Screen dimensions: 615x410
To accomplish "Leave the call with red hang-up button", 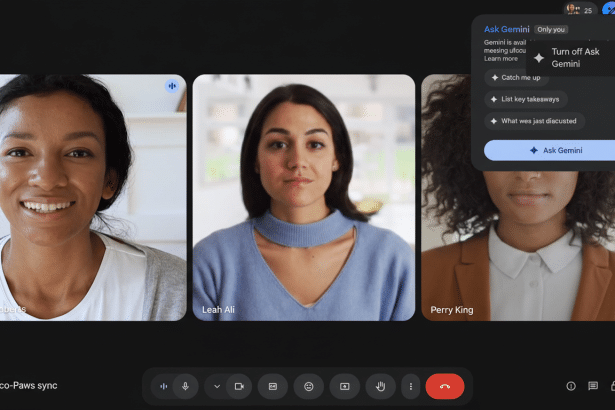I will coord(445,386).
